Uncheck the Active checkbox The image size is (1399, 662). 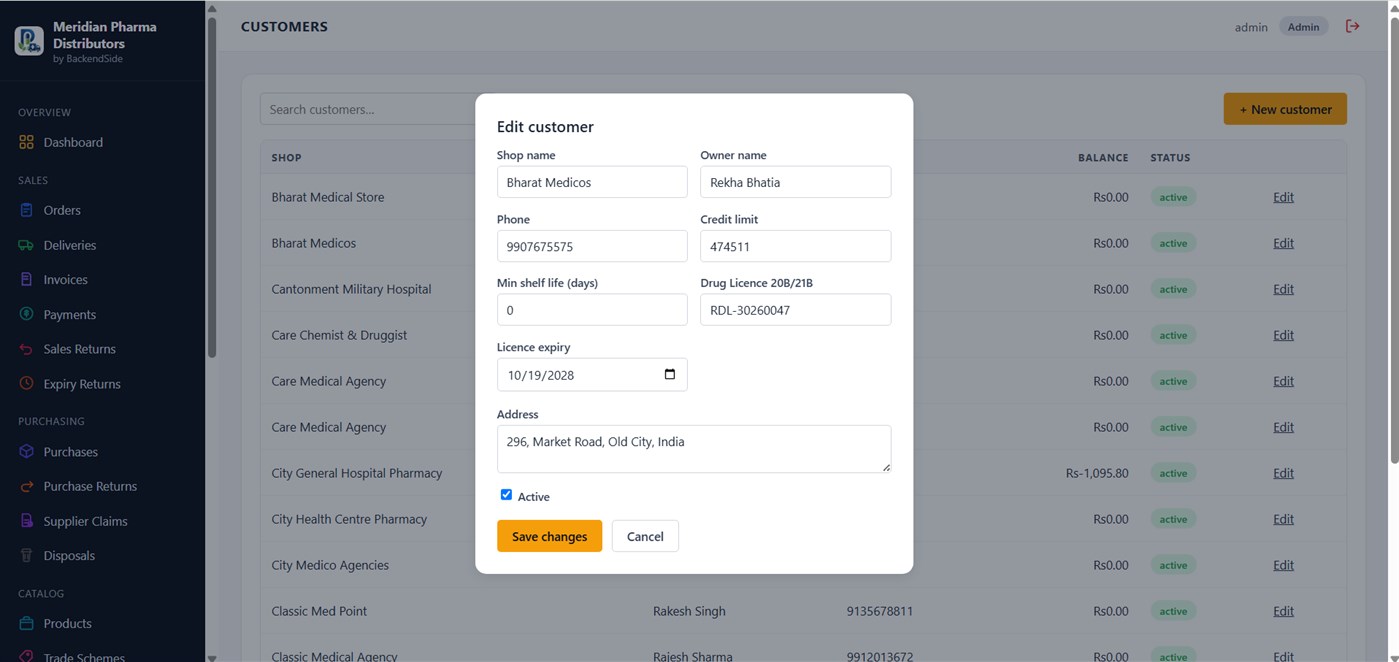point(506,495)
